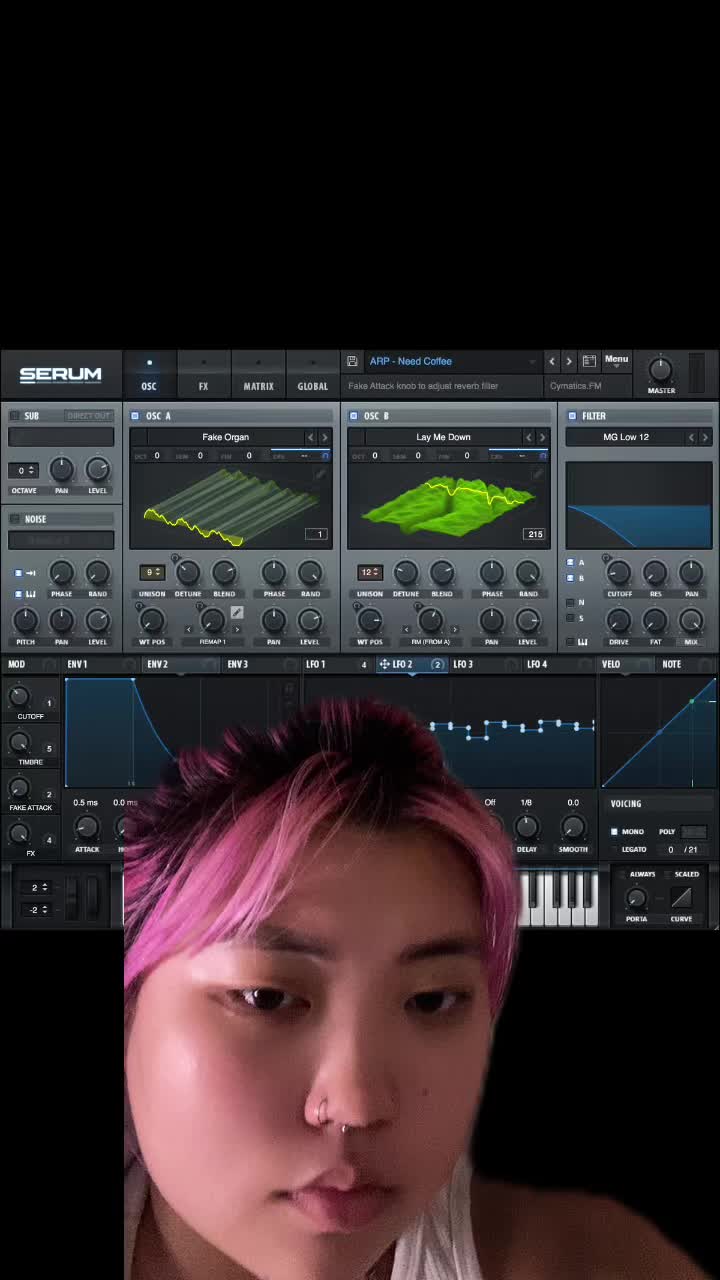Go to next wavetable after Fake Organ
The image size is (720, 1280).
coord(324,437)
